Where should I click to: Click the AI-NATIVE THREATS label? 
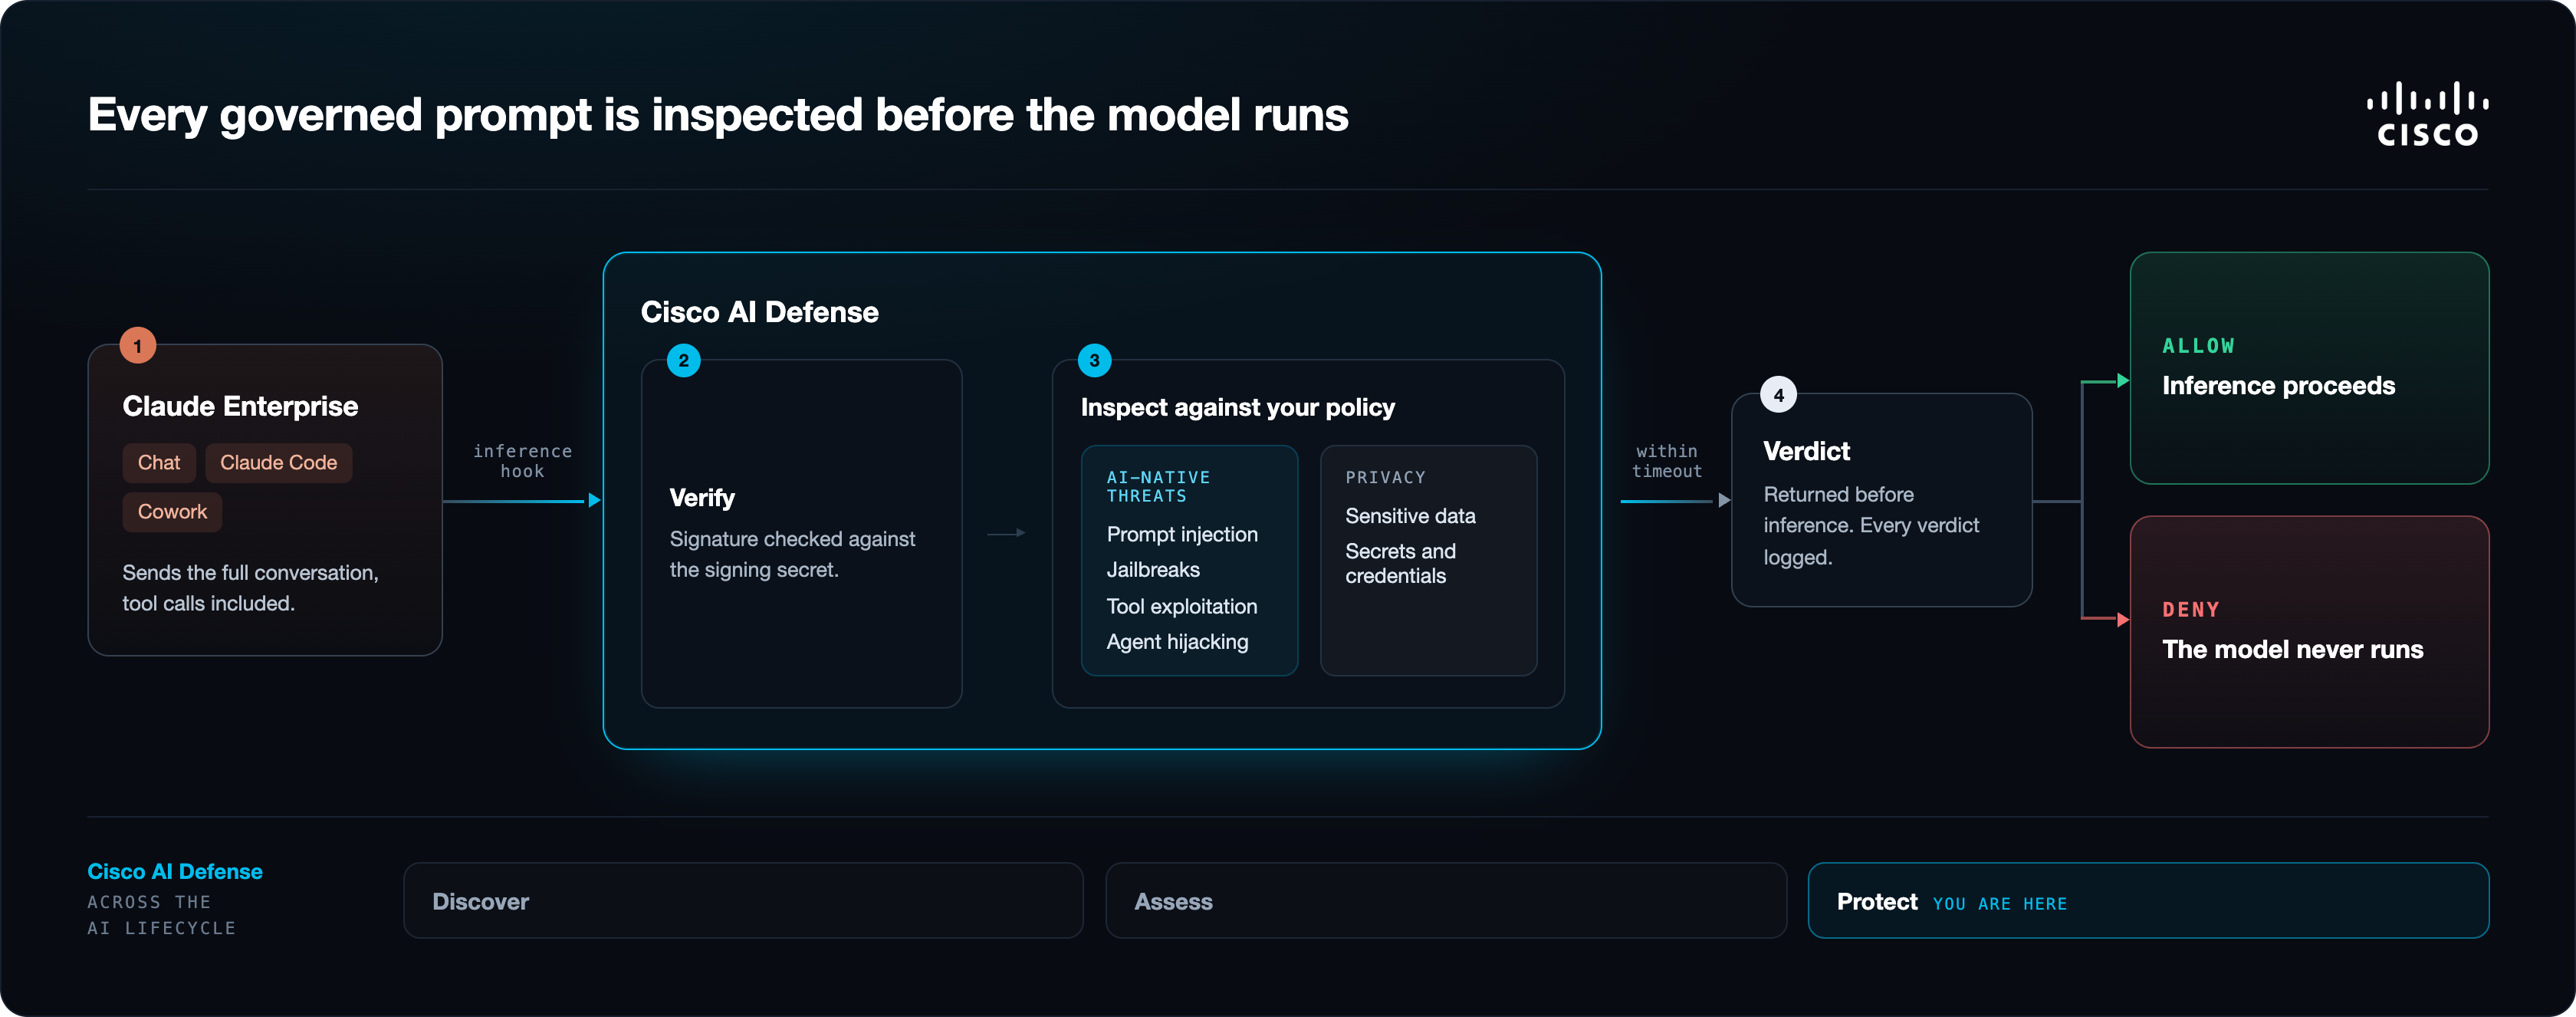1158,487
